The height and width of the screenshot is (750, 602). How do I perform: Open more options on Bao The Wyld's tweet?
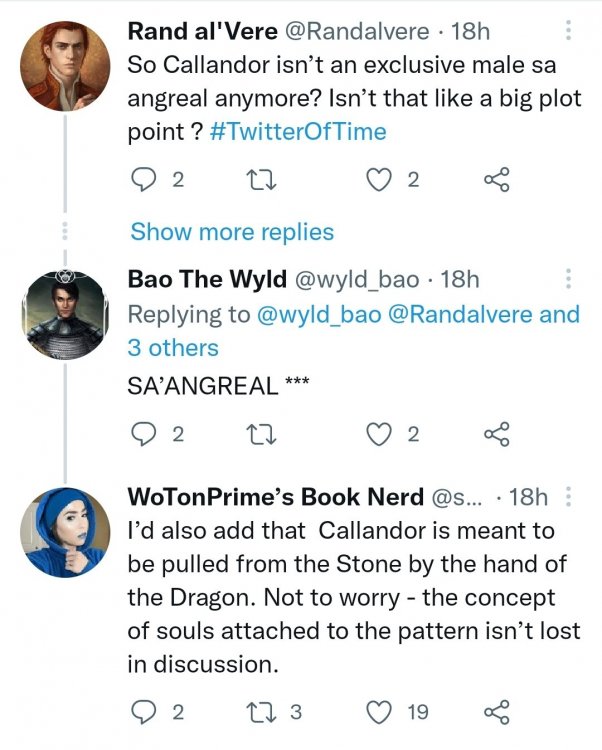coord(569,279)
